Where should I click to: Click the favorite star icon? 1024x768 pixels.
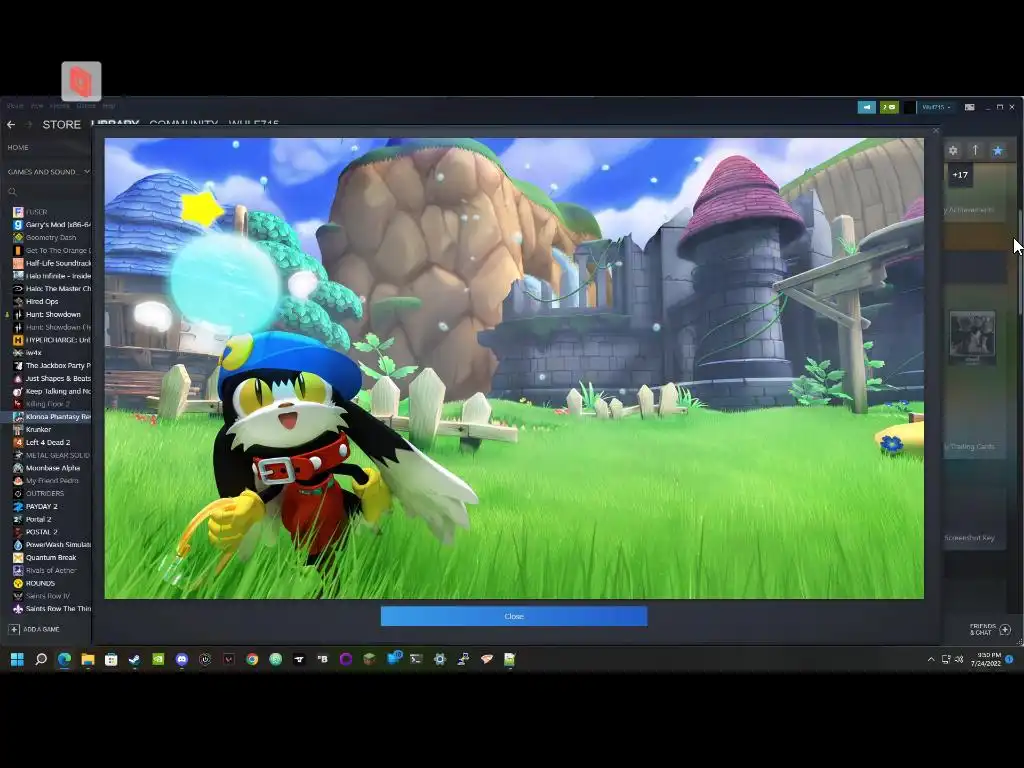997,150
